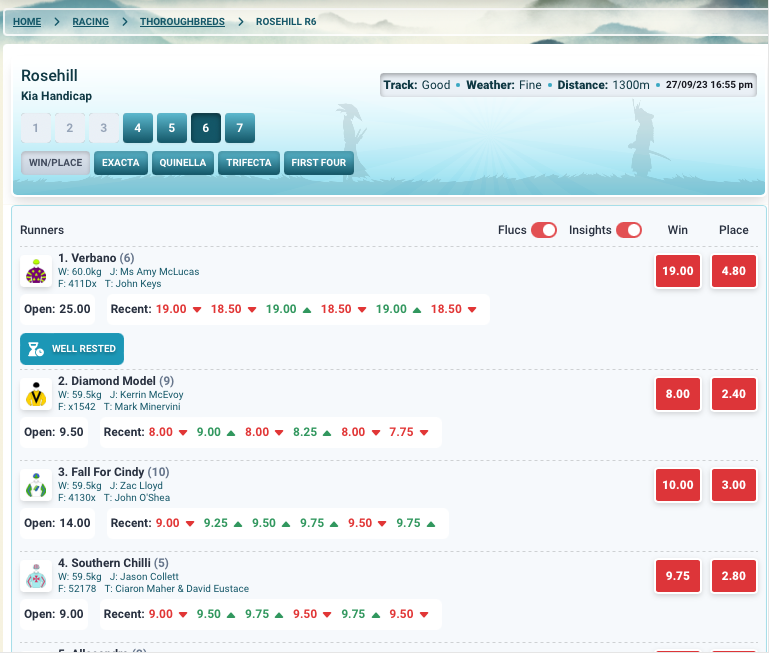This screenshot has width=769, height=653.
Task: Click the Runners column heading
Action: [42, 230]
